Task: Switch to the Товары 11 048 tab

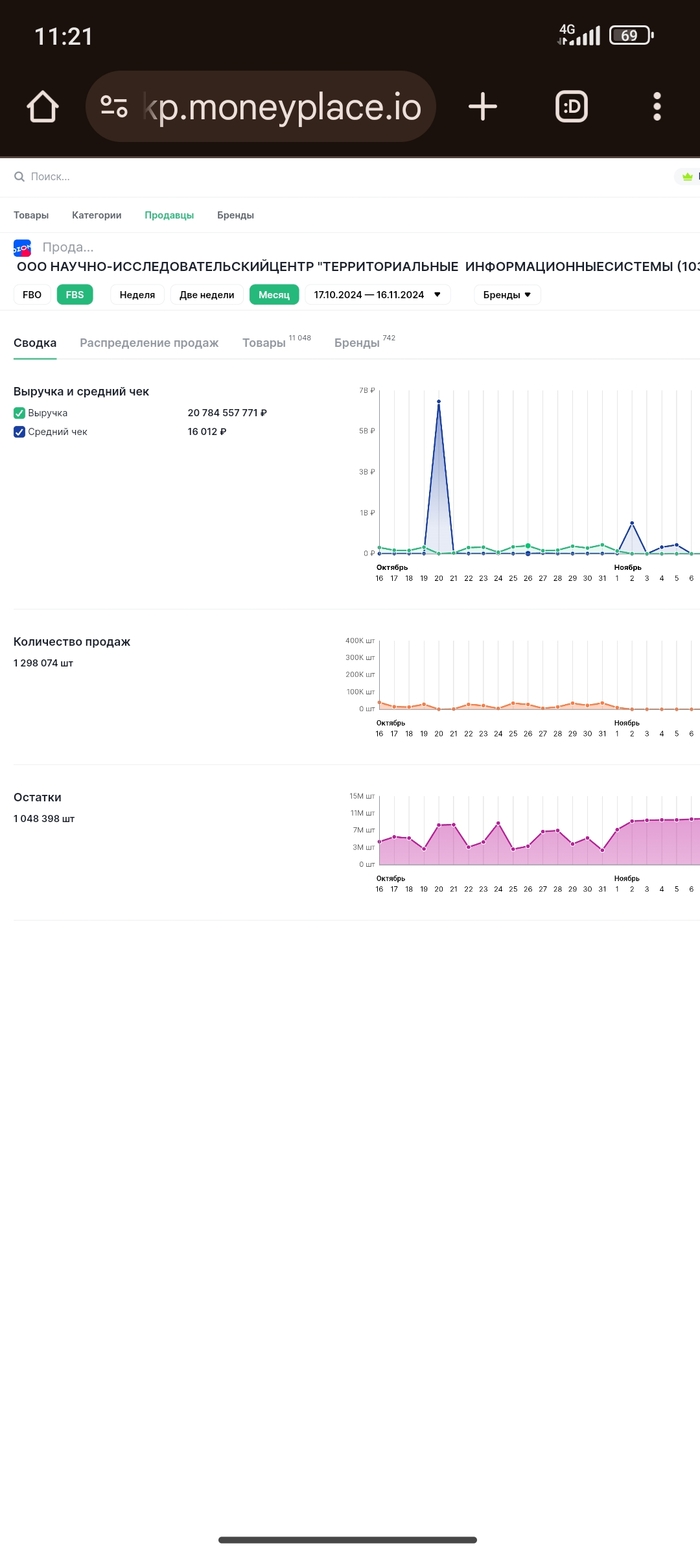Action: click(x=264, y=343)
